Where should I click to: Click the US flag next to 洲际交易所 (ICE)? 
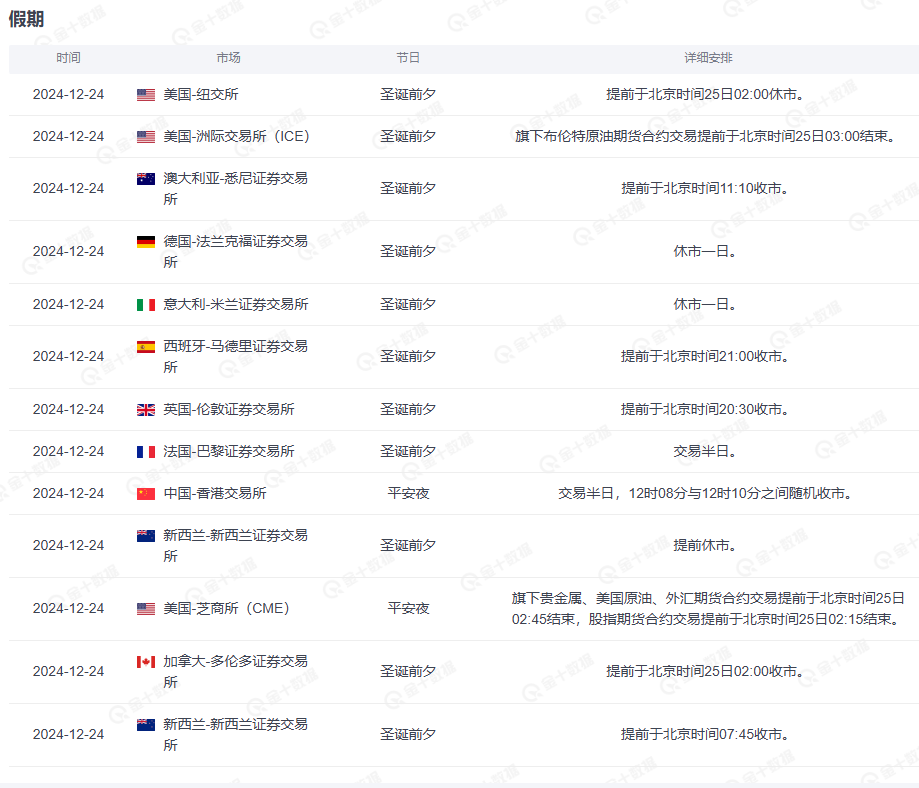pos(146,137)
